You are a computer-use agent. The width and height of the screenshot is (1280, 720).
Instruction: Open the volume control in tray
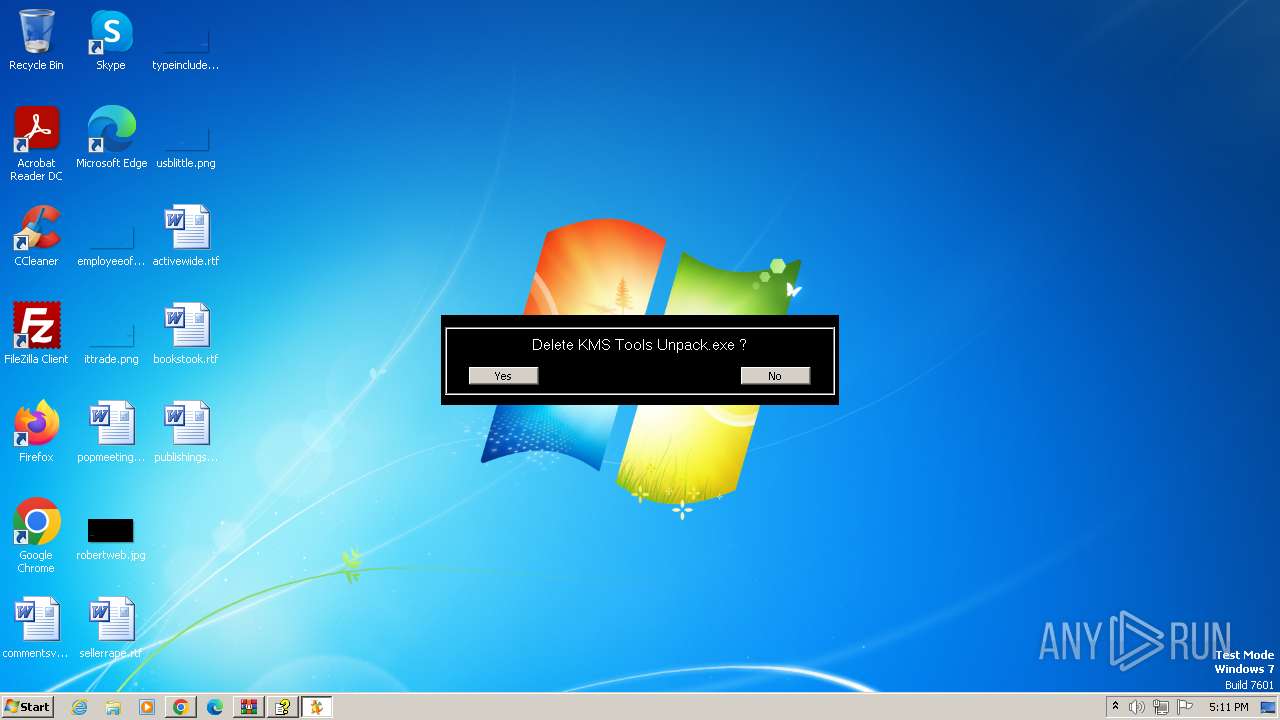click(x=1137, y=707)
